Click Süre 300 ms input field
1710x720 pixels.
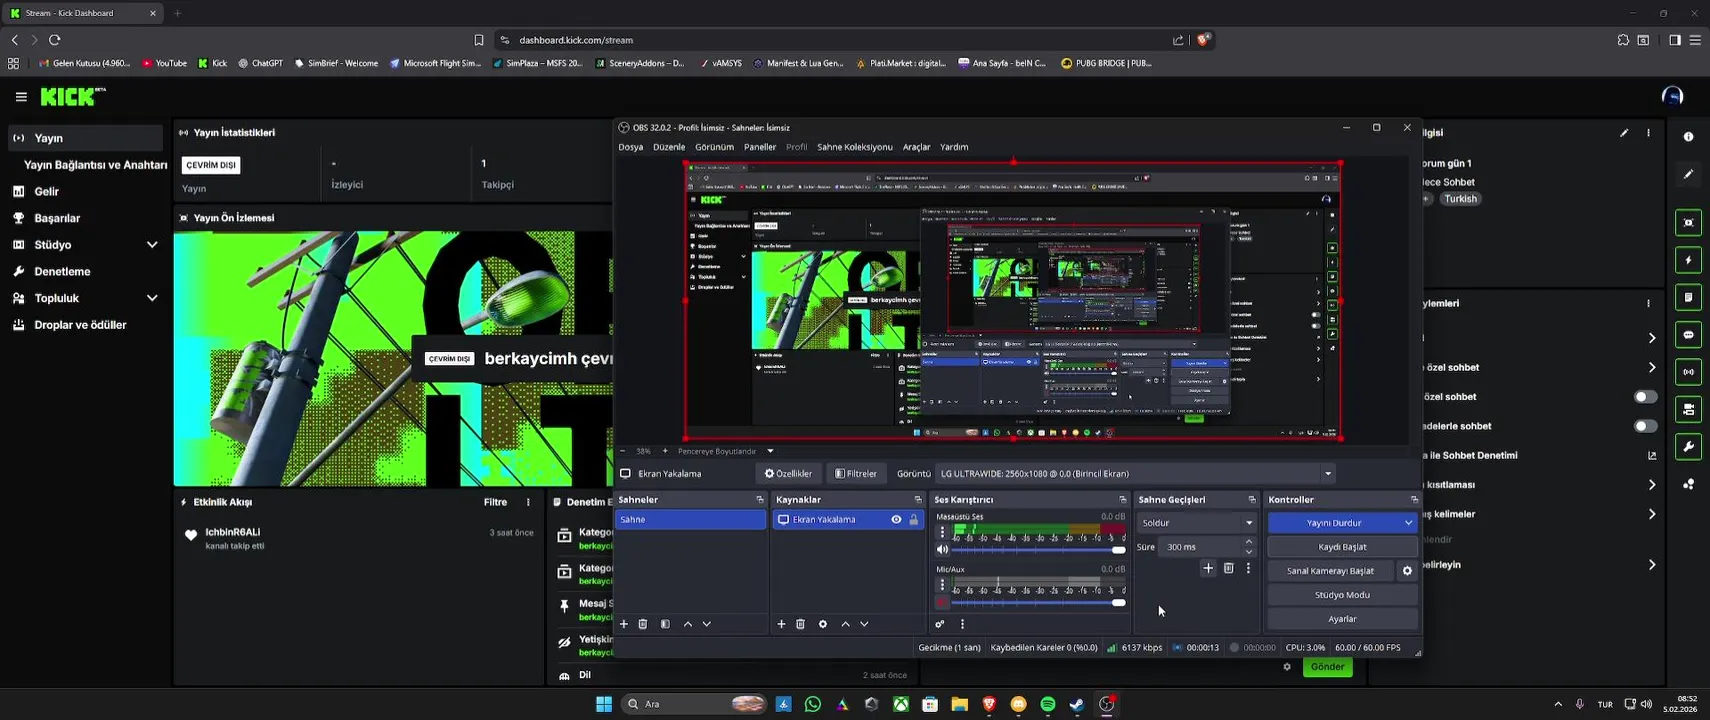click(1200, 547)
